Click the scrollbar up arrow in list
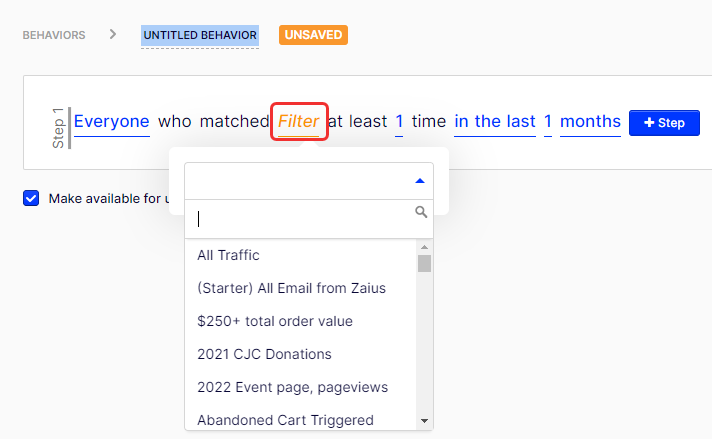The width and height of the screenshot is (712, 439). click(x=425, y=247)
